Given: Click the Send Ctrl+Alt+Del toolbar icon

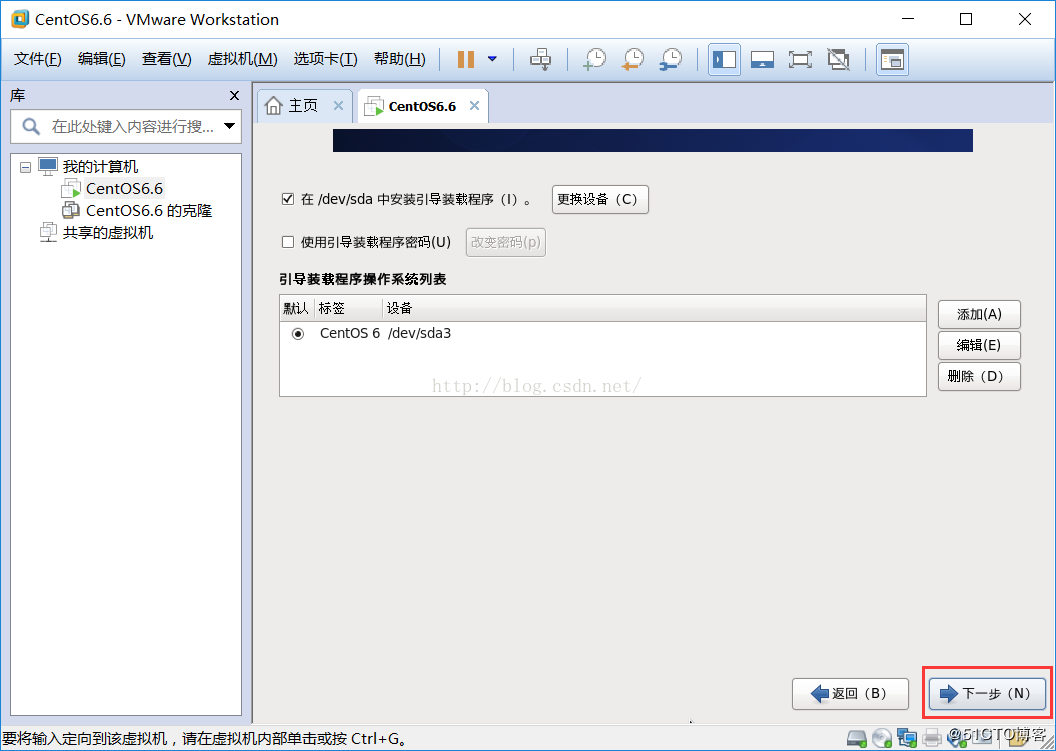Looking at the screenshot, I should click(x=540, y=59).
